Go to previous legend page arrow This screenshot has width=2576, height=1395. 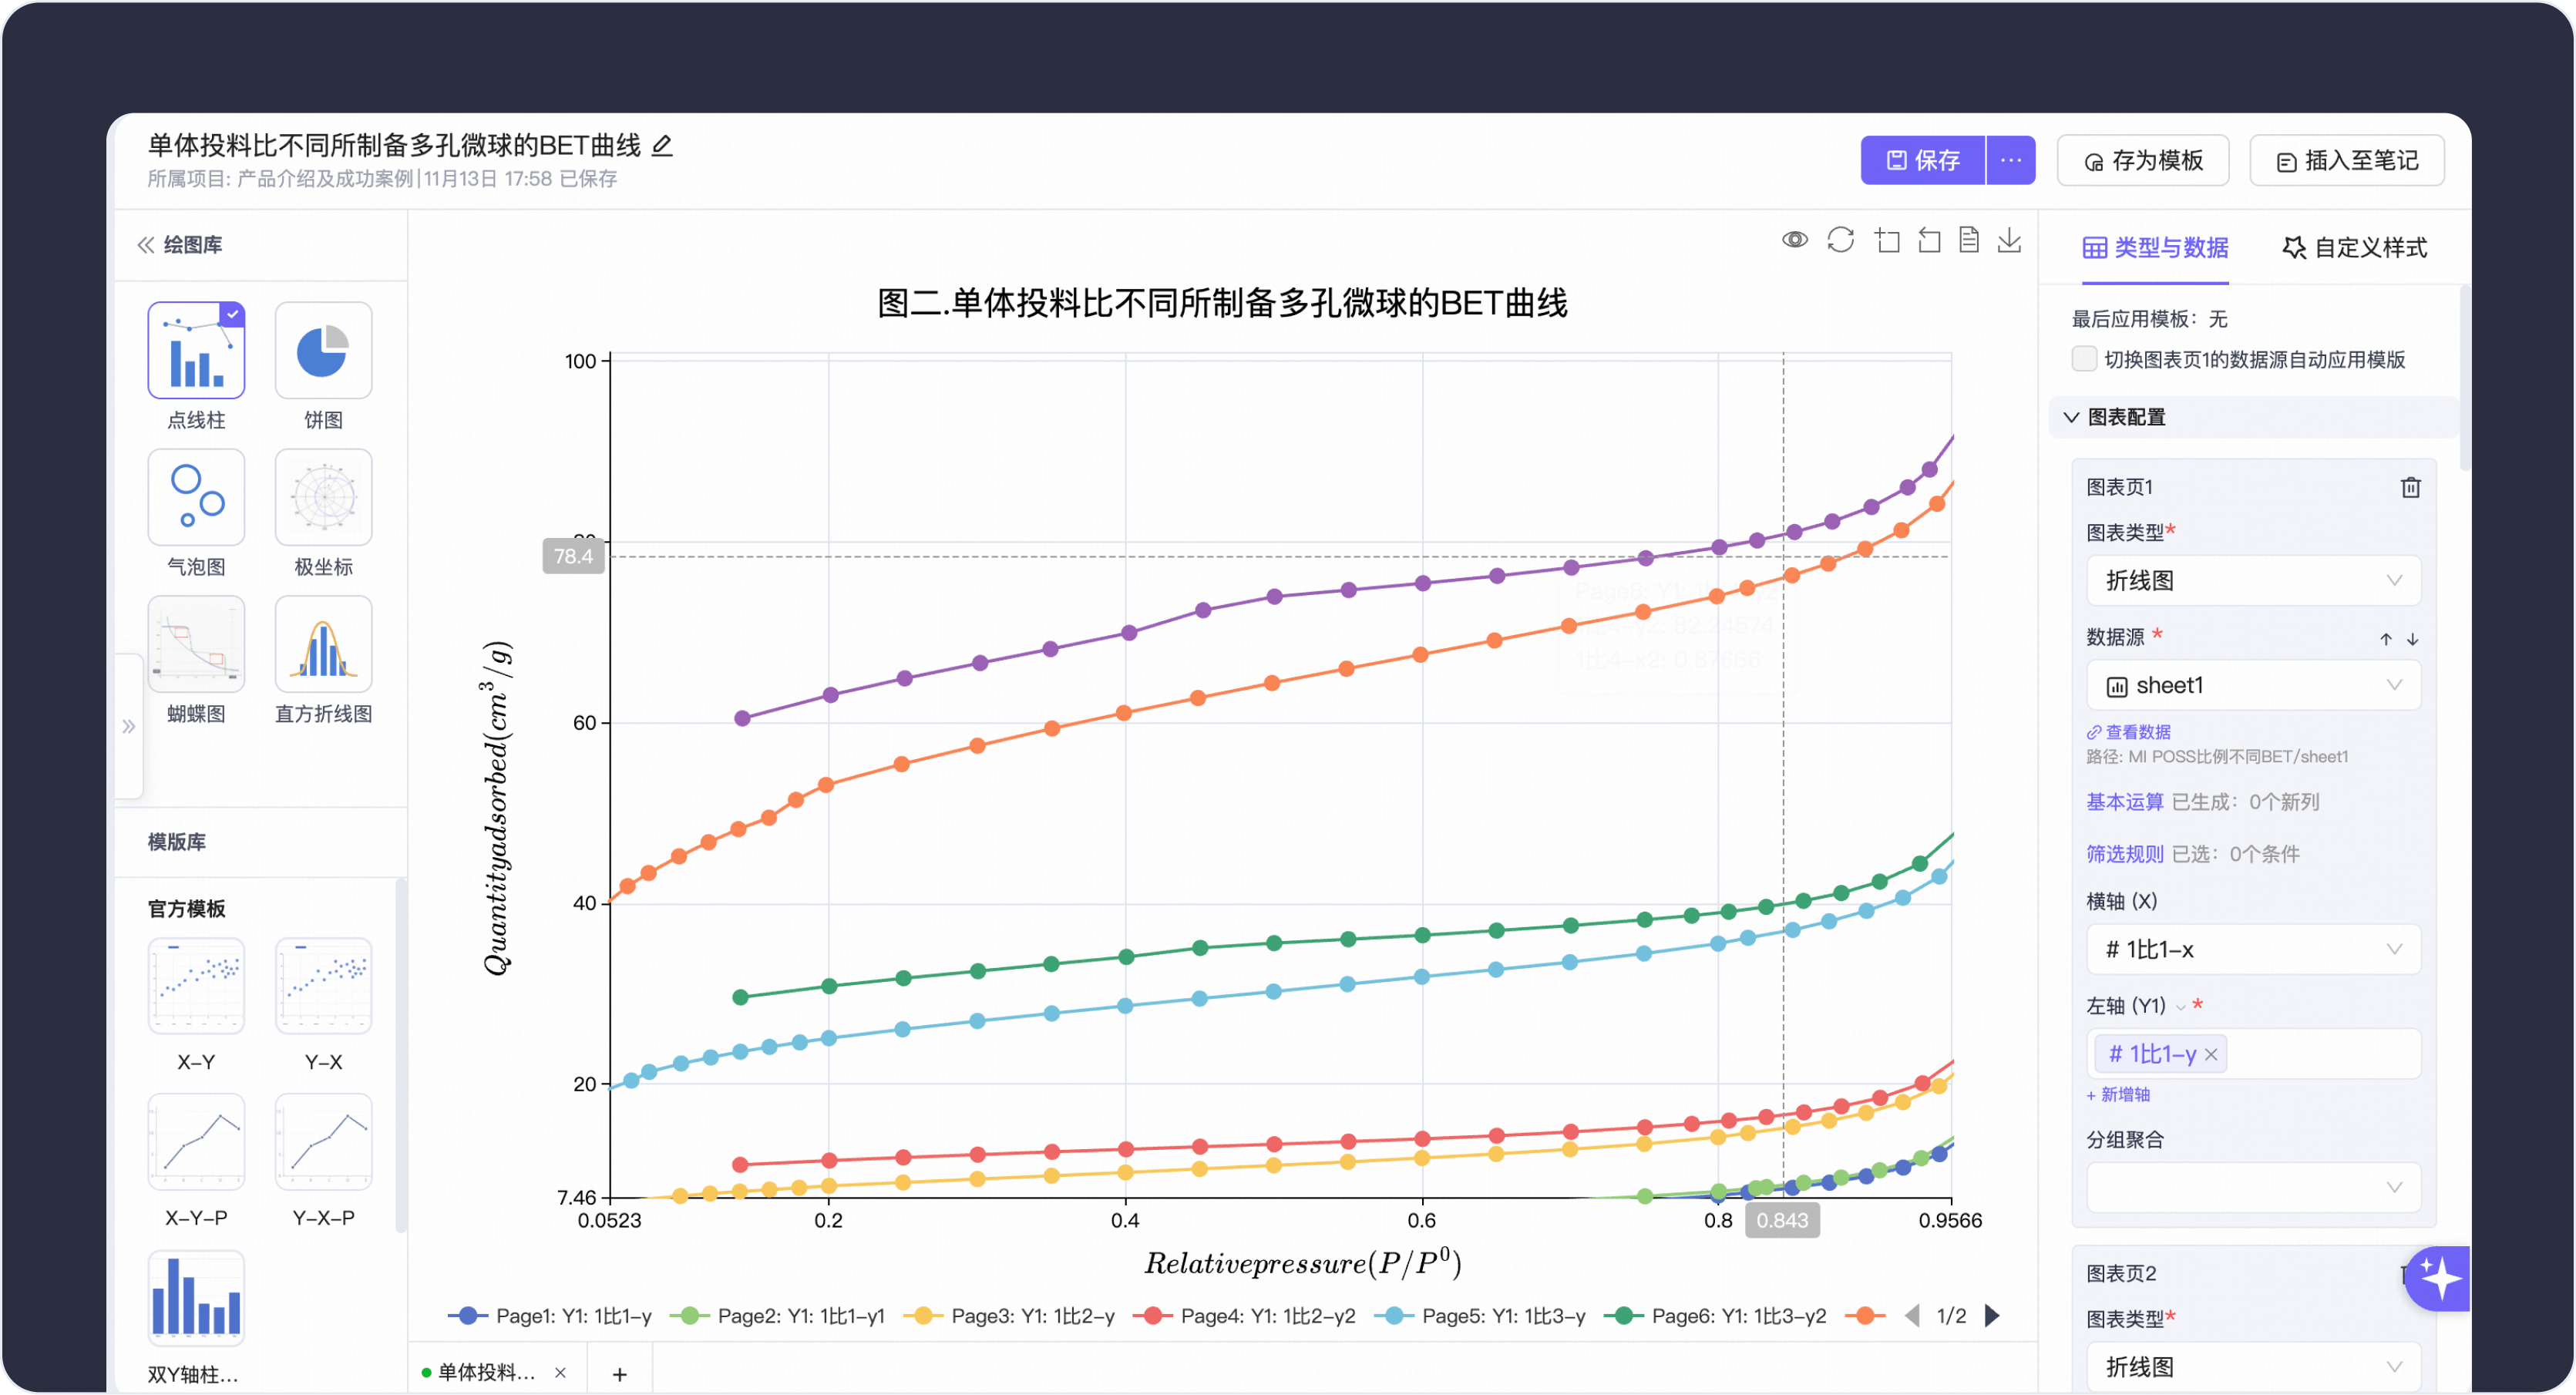(x=1912, y=1316)
